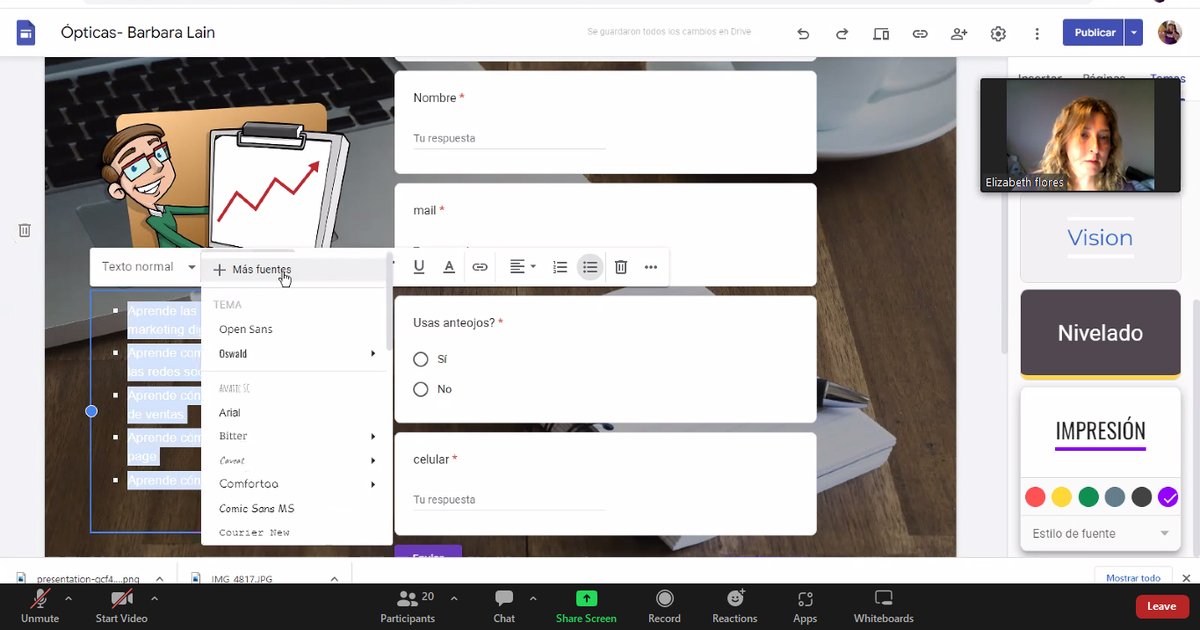This screenshot has height=630, width=1200.
Task: Open Zoom Chat
Action: tap(504, 606)
